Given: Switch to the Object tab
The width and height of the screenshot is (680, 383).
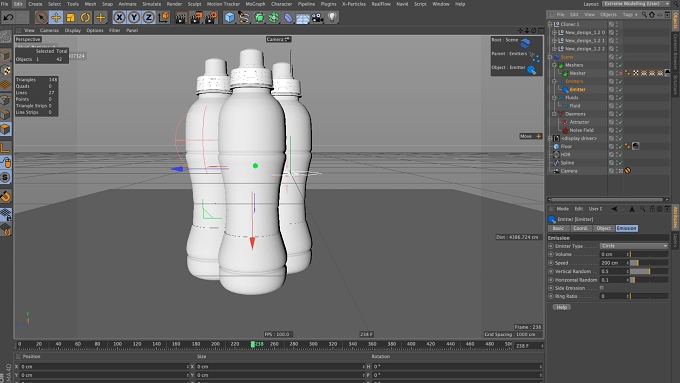Looking at the screenshot, I should click(603, 228).
